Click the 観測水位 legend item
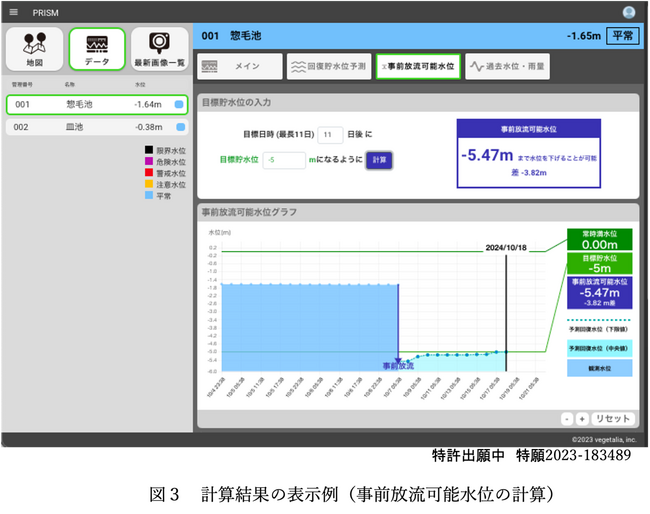This screenshot has width=650, height=514. [x=599, y=368]
